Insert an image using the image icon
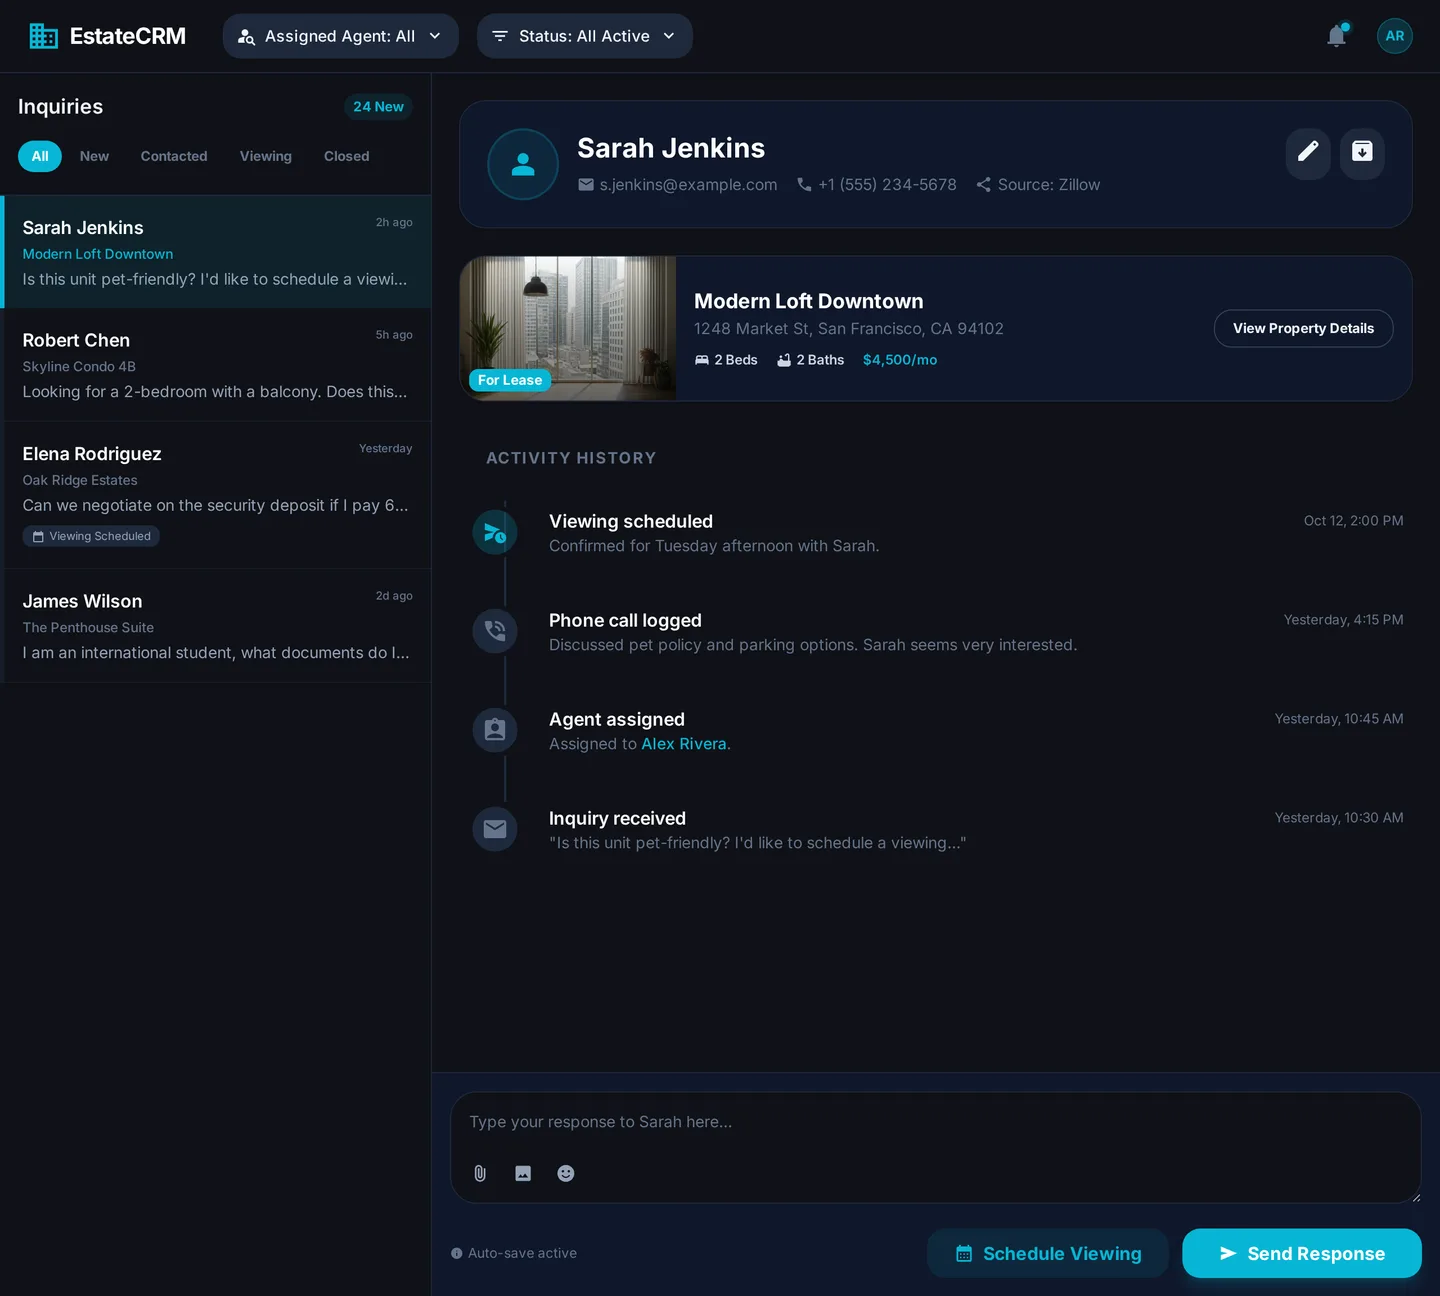This screenshot has height=1296, width=1440. pyautogui.click(x=523, y=1173)
